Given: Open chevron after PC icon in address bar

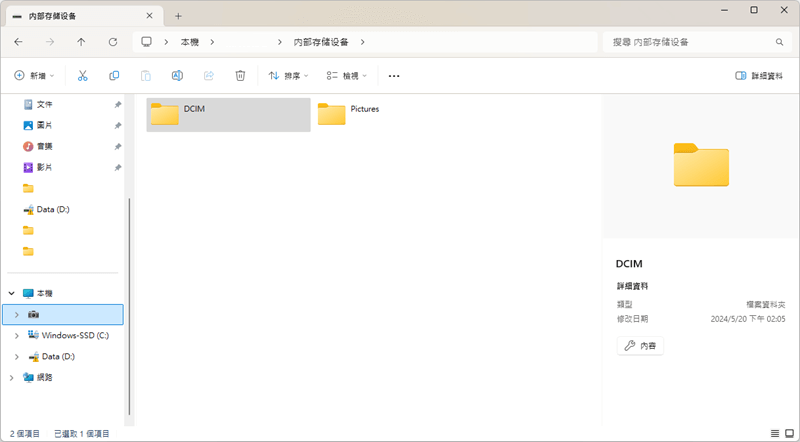Looking at the screenshot, I should pos(166,42).
